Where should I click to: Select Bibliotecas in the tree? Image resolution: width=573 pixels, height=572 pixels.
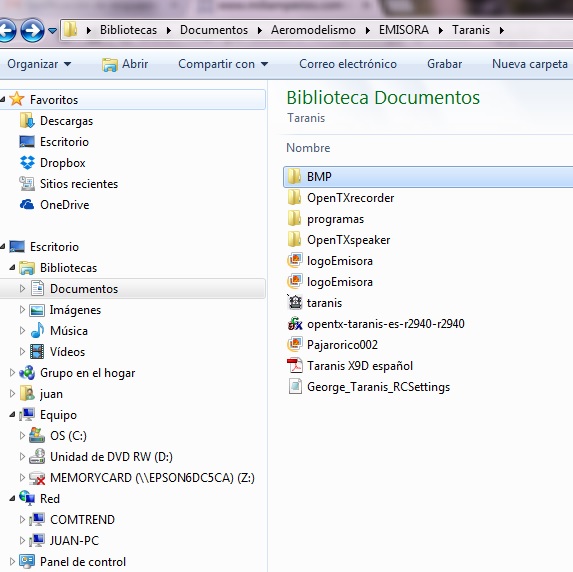(68, 268)
